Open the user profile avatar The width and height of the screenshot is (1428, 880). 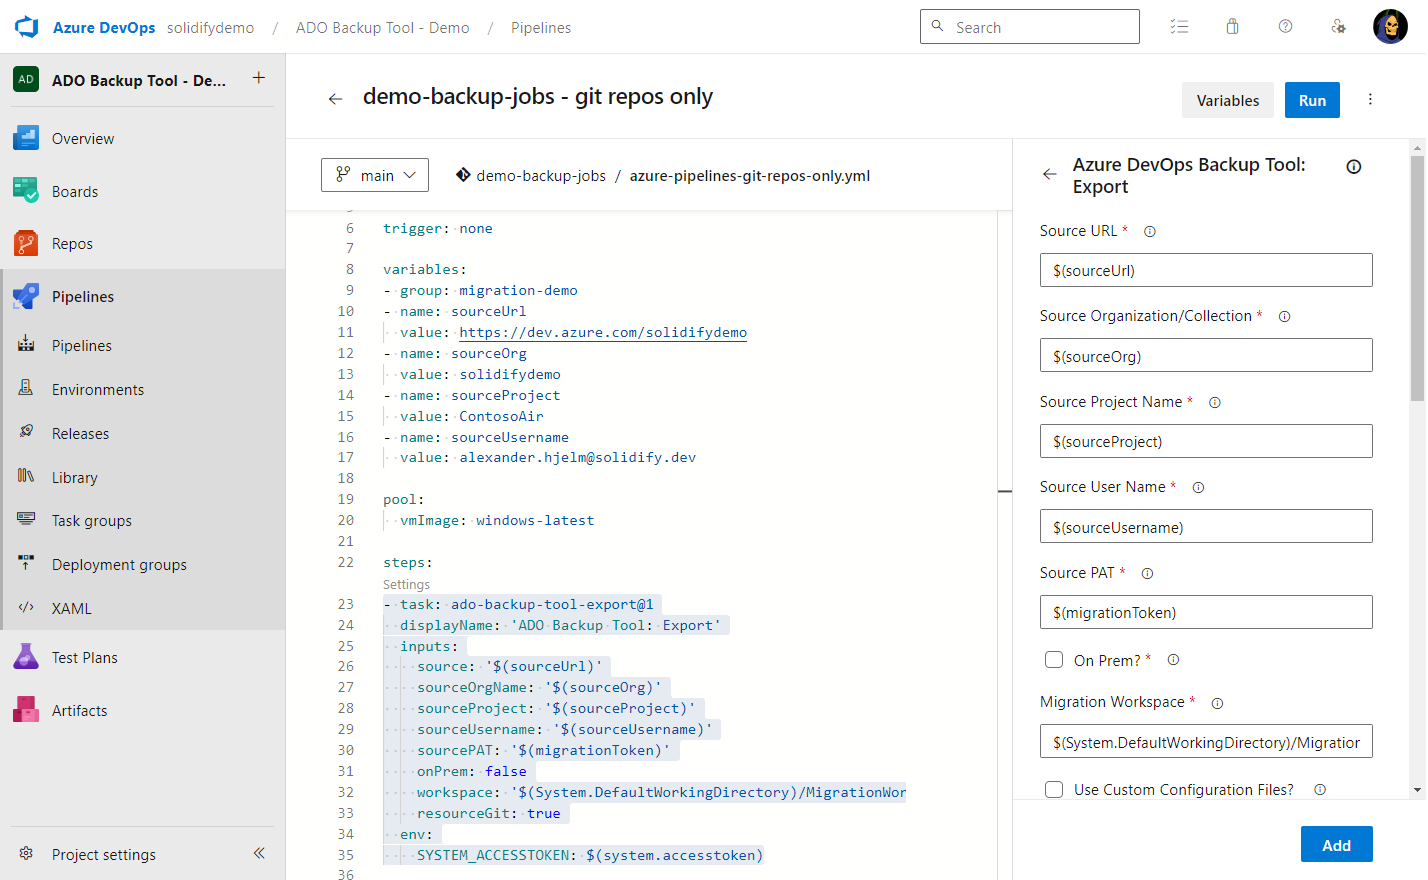click(x=1390, y=27)
